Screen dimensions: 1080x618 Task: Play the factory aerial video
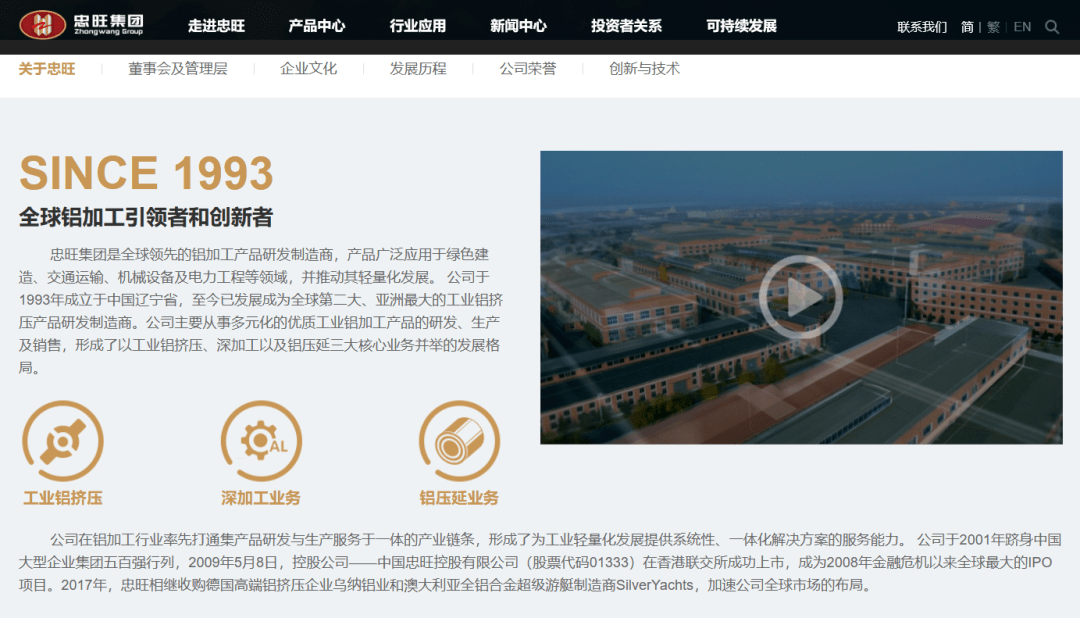pyautogui.click(x=800, y=297)
